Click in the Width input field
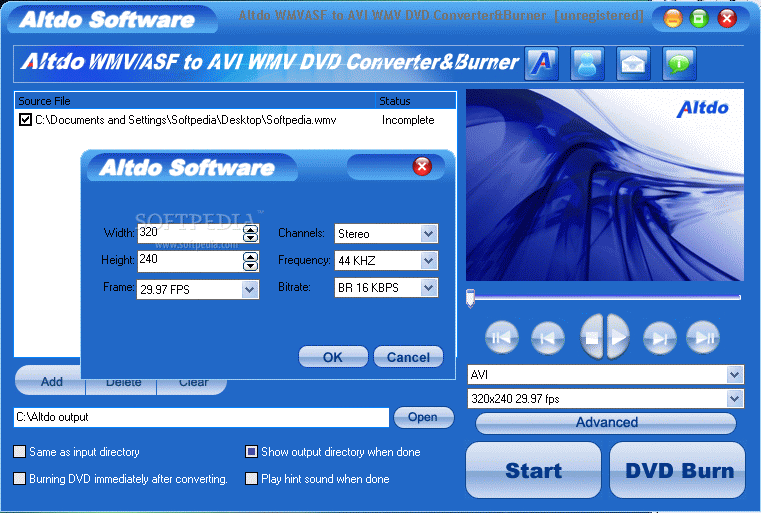This screenshot has height=513, width=761. 190,233
